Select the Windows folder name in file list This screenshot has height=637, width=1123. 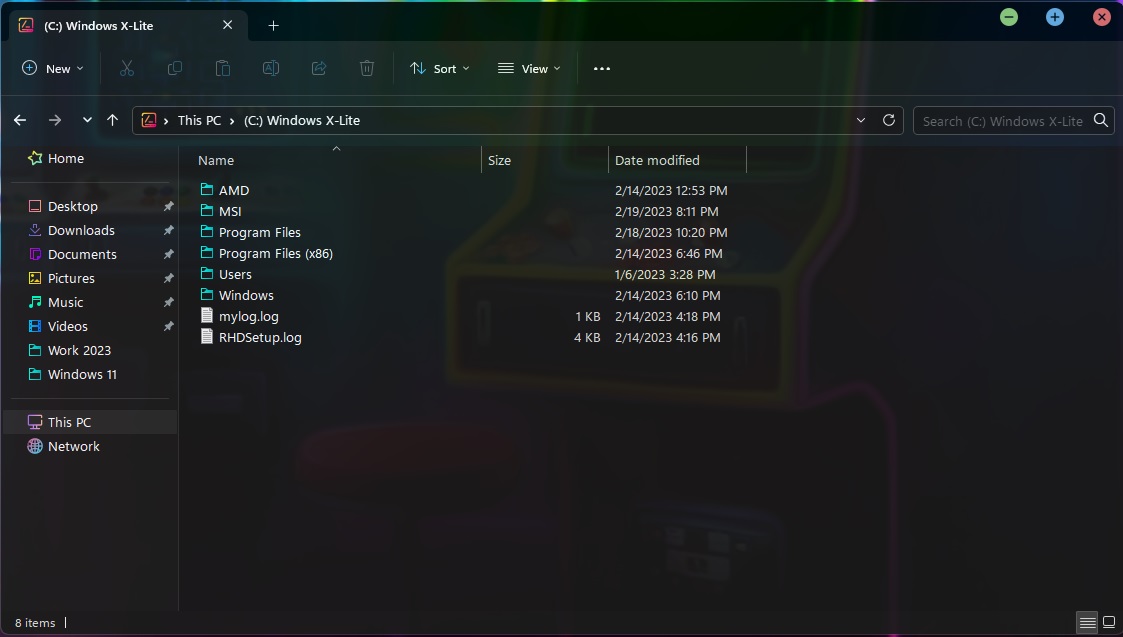pos(246,295)
